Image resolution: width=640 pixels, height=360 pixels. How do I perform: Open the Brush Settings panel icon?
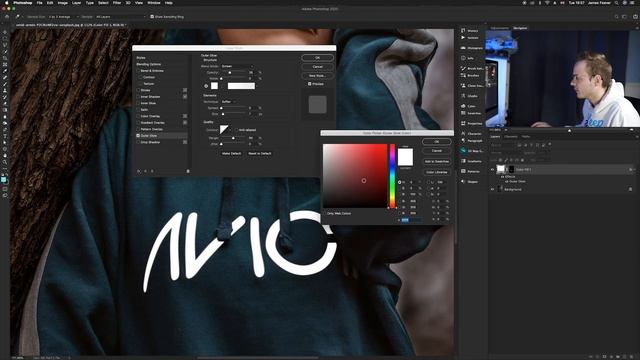(463, 68)
